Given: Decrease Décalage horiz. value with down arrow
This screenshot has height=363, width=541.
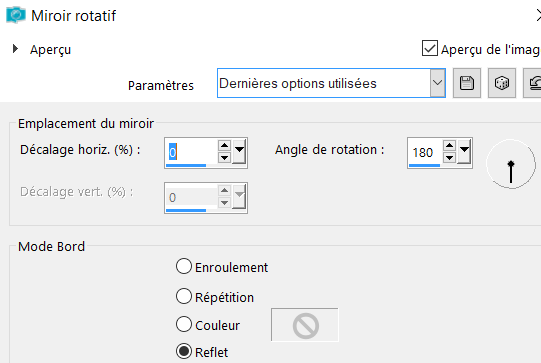Looking at the screenshot, I should click(x=225, y=158).
